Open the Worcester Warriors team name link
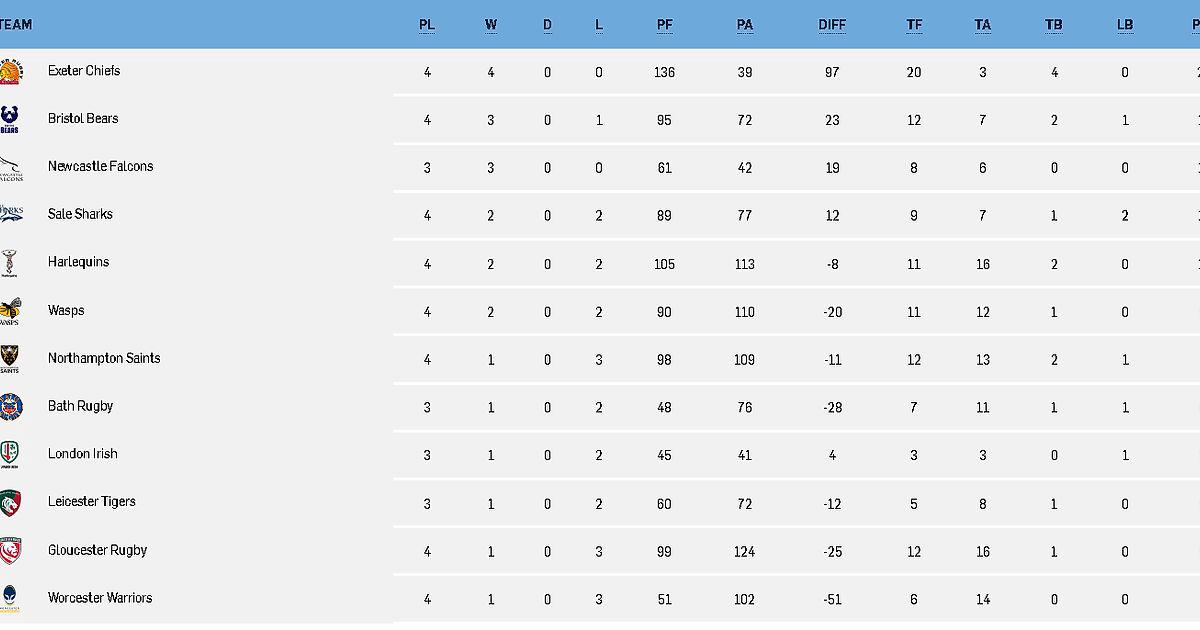 [x=100, y=598]
